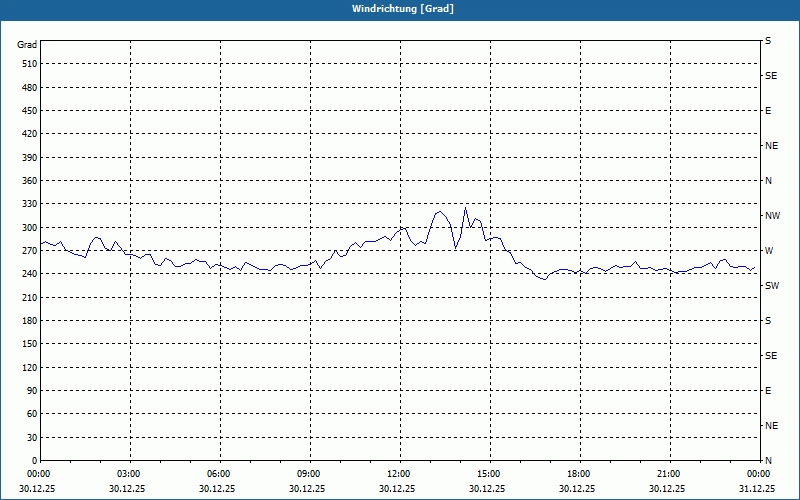Click the 90 y-axis value

point(32,391)
